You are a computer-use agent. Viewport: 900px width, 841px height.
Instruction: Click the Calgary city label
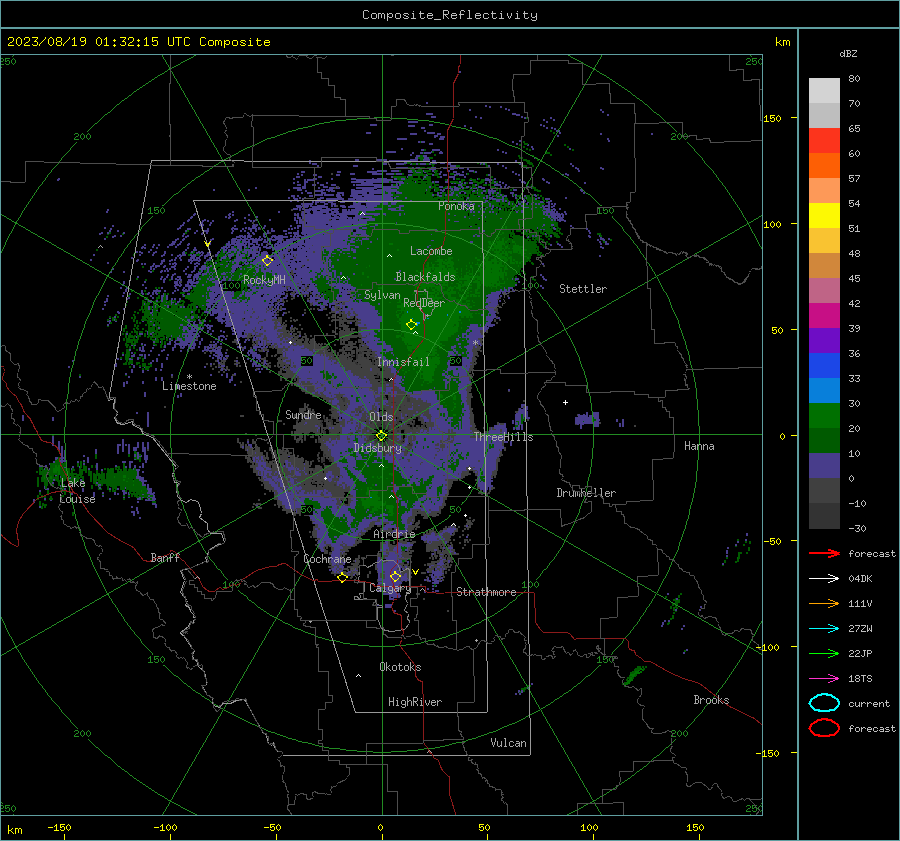390,588
